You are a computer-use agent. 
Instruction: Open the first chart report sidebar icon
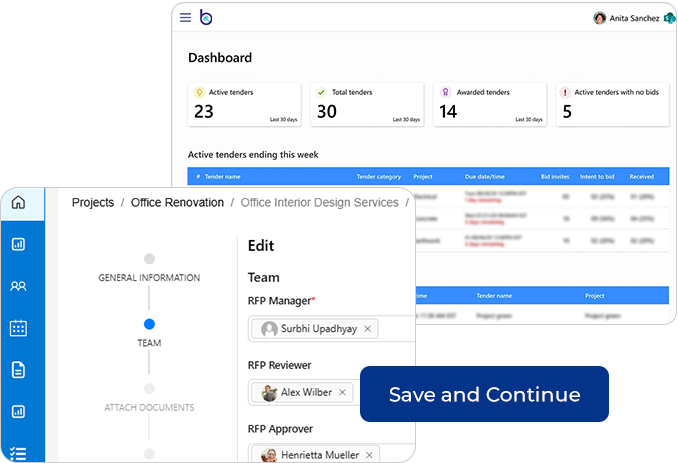click(x=18, y=244)
